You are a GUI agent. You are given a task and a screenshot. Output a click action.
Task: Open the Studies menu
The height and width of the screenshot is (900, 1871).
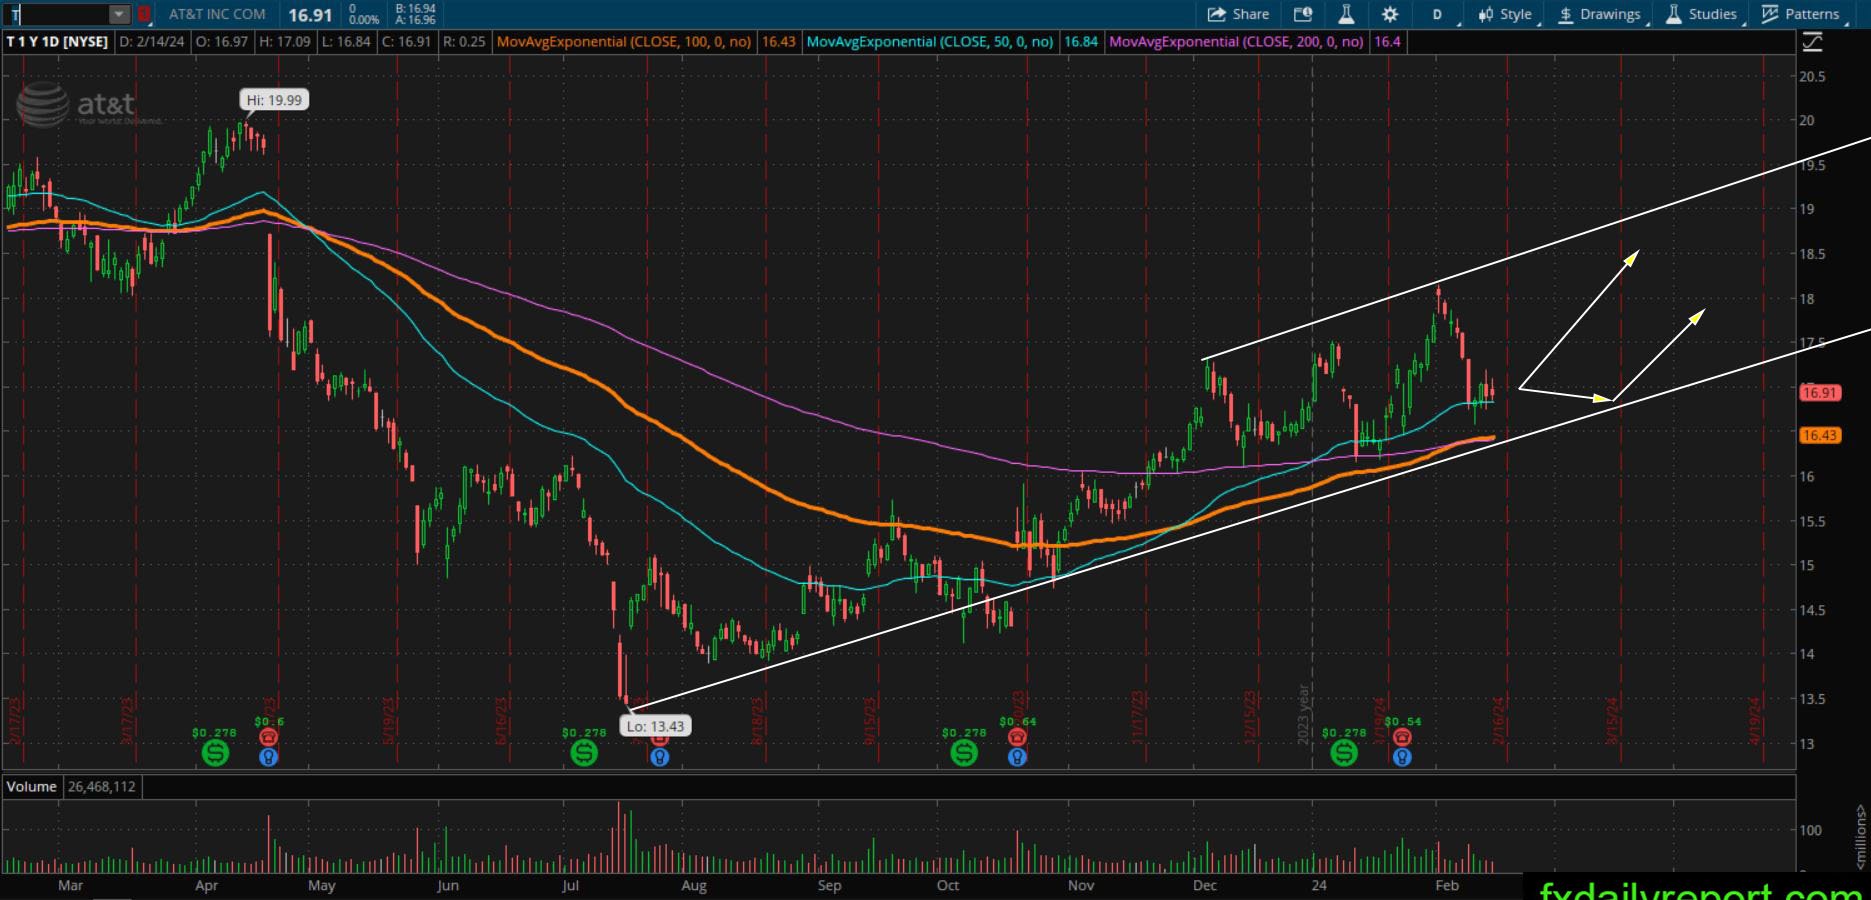[1702, 14]
